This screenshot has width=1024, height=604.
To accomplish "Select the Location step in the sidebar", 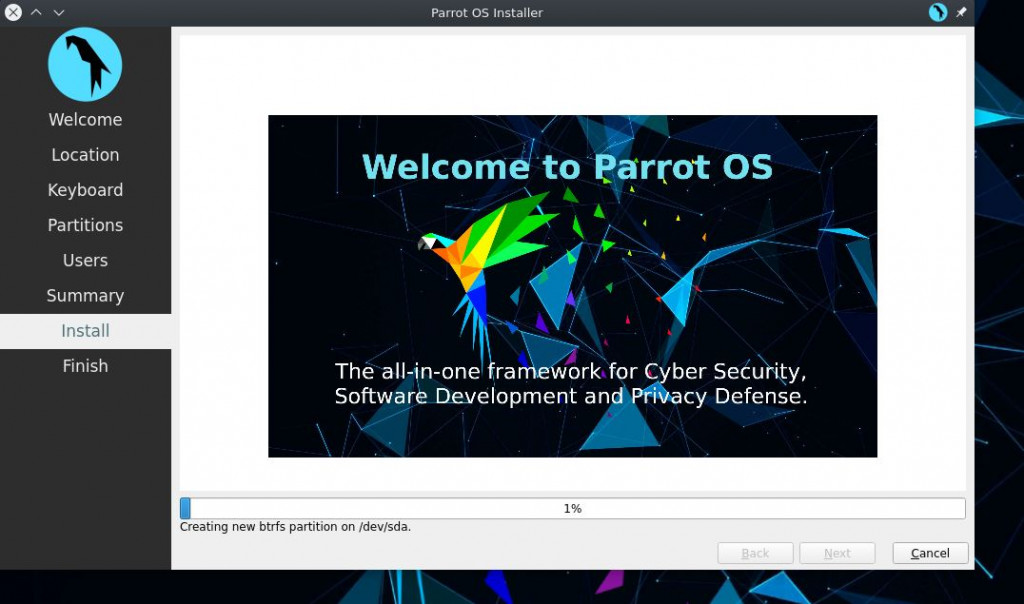I will 86,155.
